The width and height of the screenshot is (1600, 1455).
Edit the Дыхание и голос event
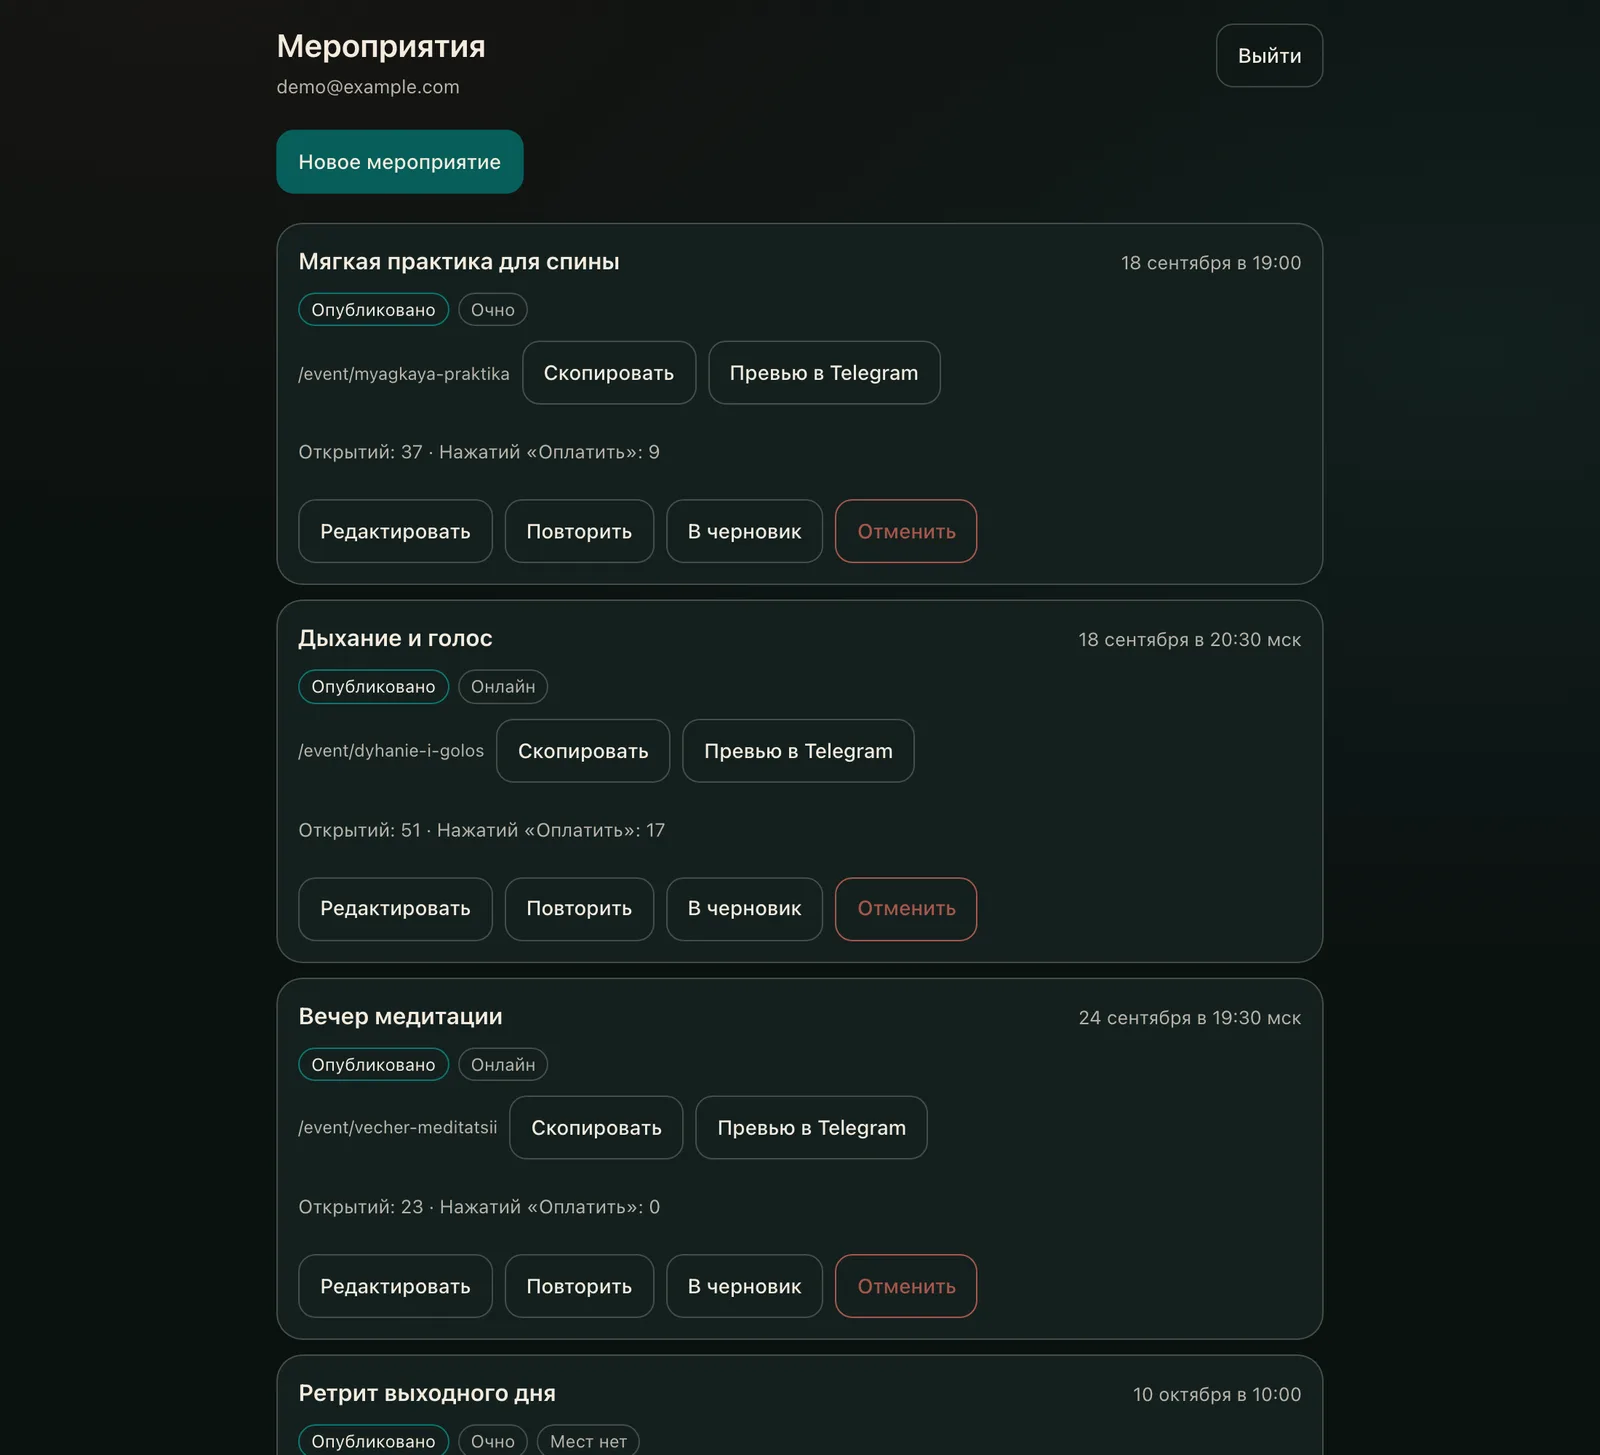click(395, 909)
